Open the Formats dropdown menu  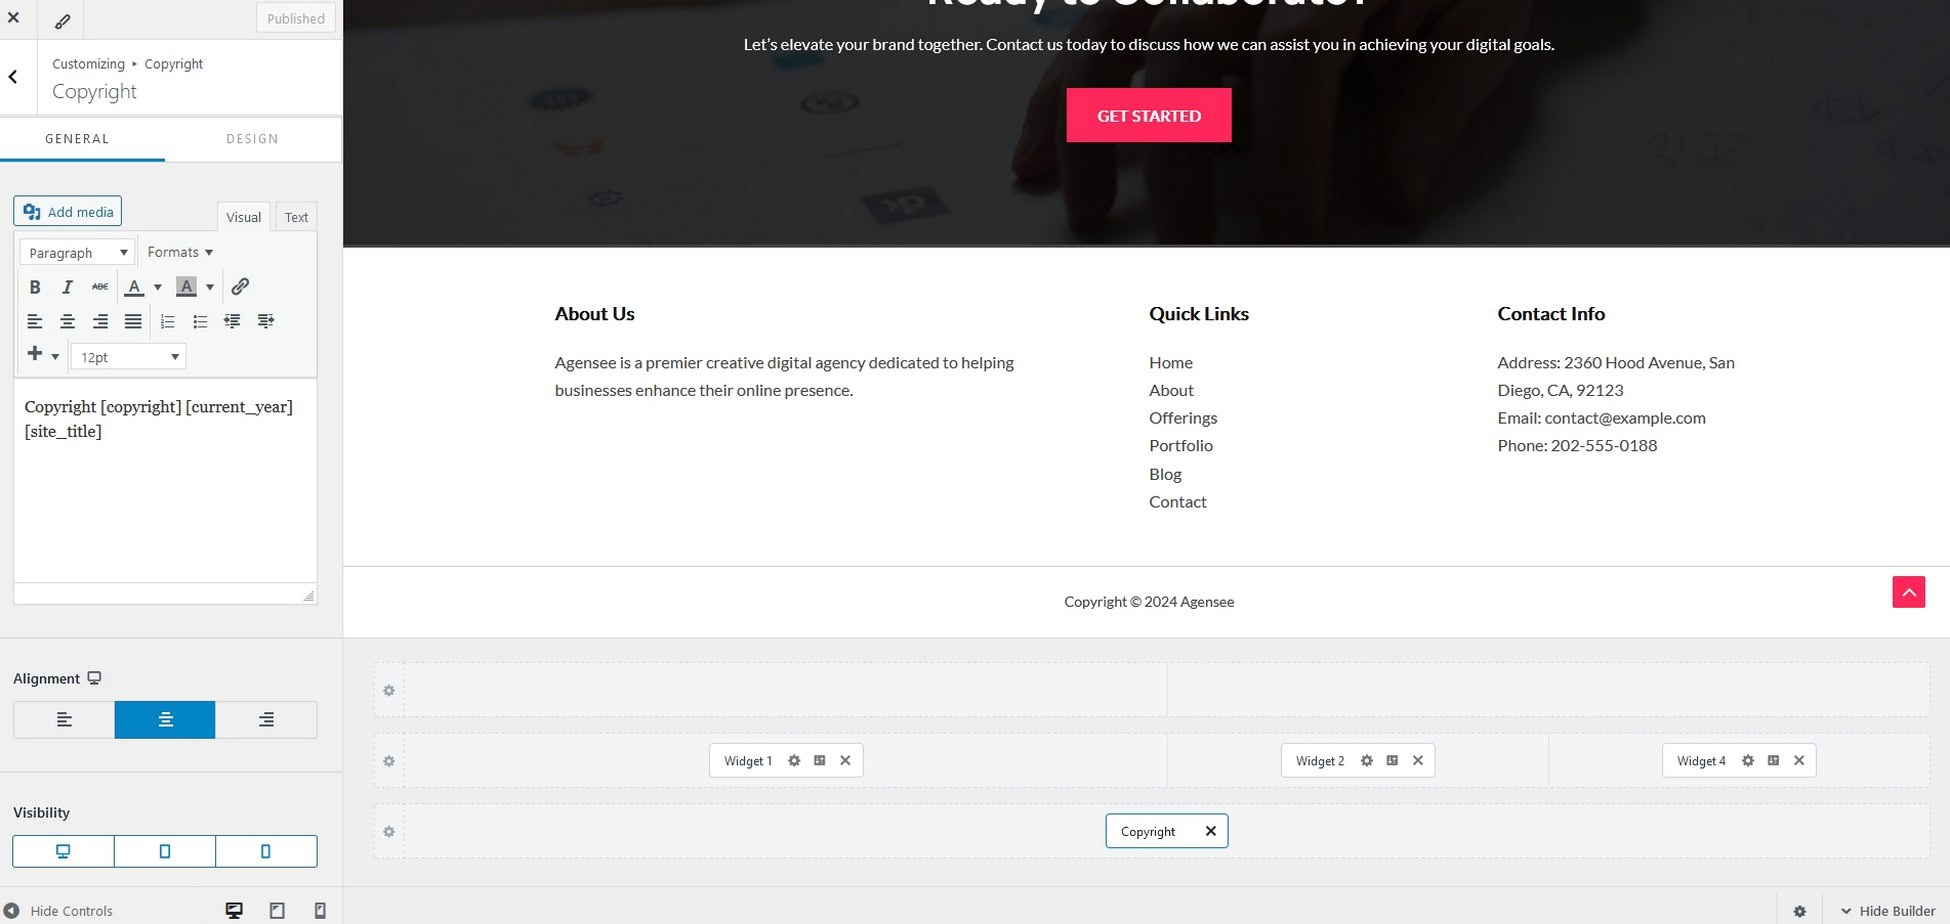(180, 252)
